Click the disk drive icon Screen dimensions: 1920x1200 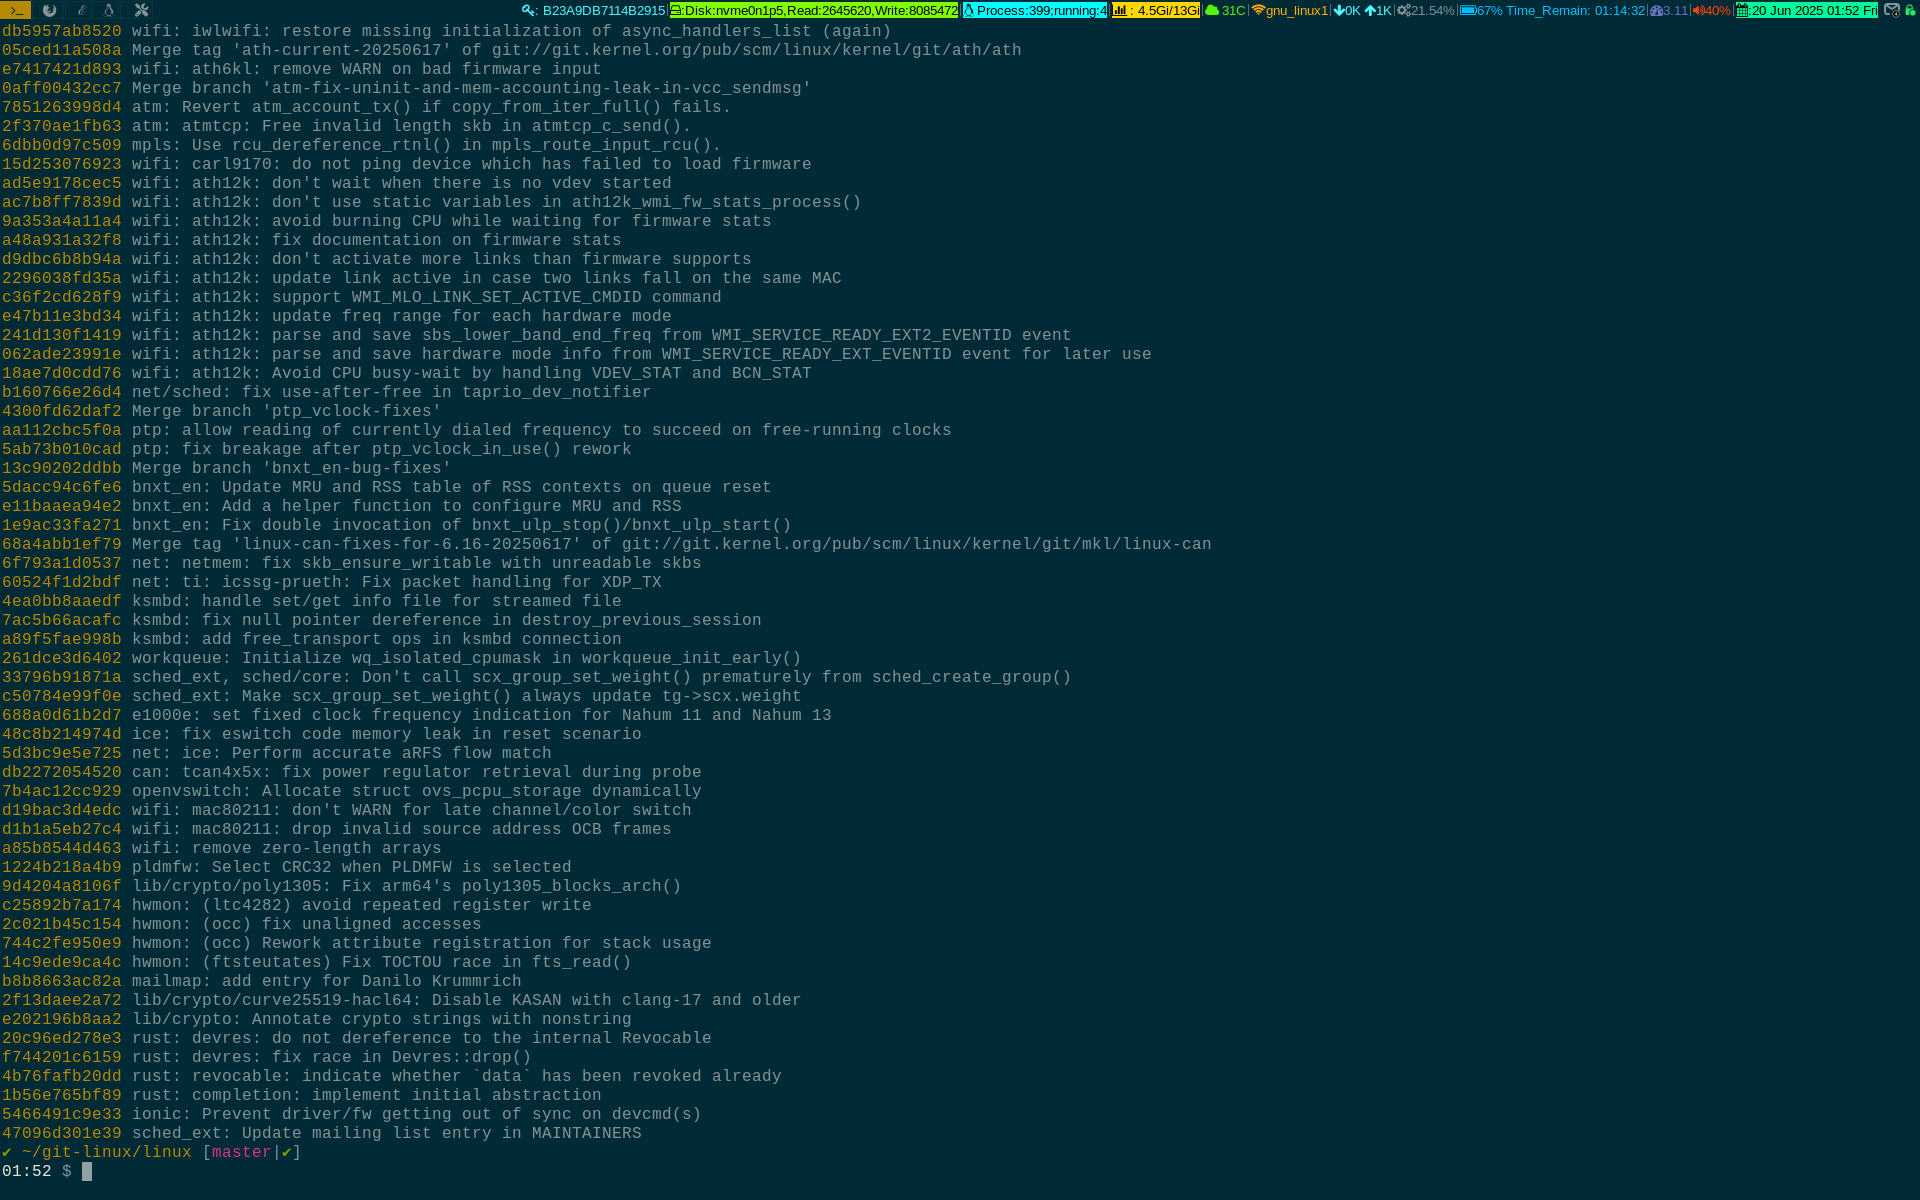pos(676,10)
